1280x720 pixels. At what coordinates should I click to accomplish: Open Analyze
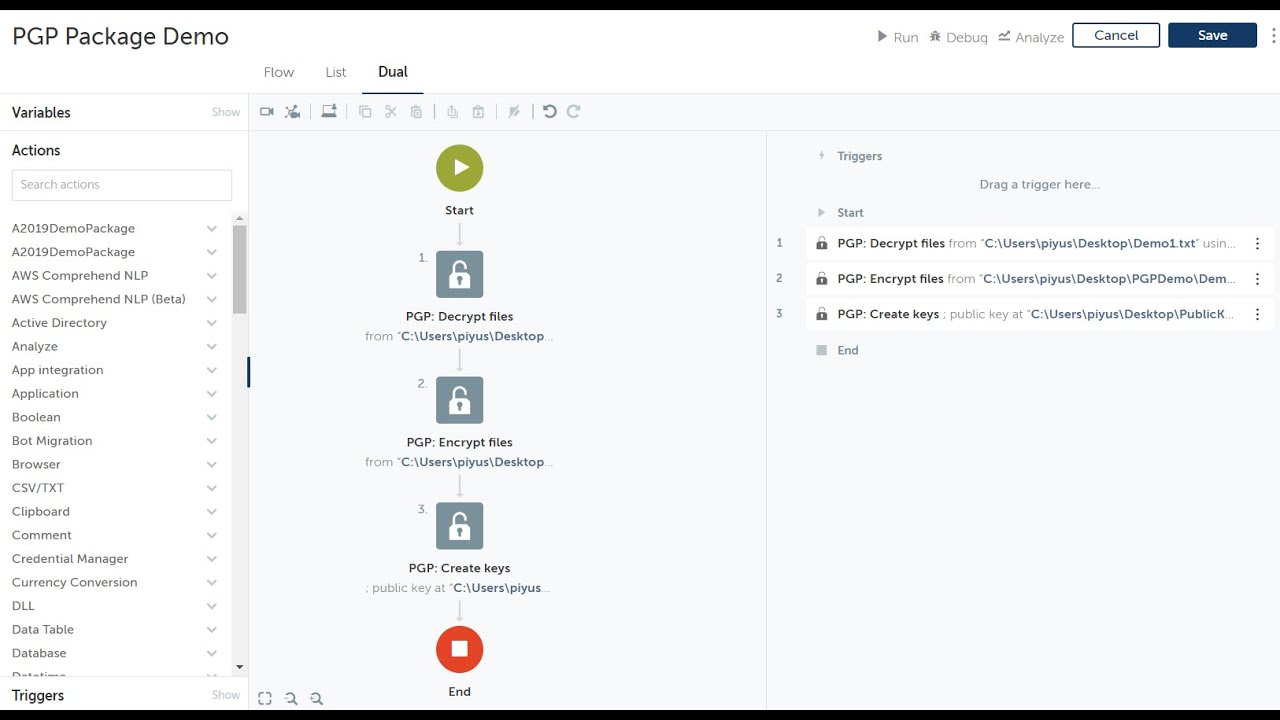(1031, 37)
